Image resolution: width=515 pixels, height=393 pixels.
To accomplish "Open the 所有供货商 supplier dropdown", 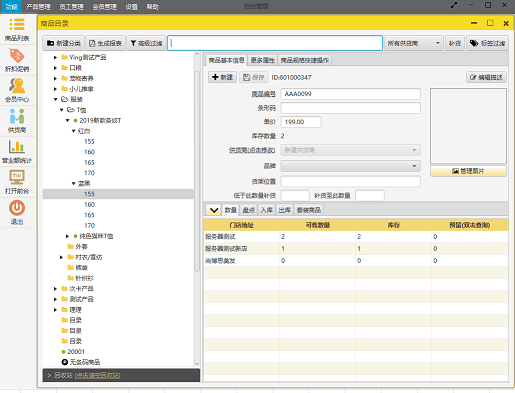I will (414, 43).
